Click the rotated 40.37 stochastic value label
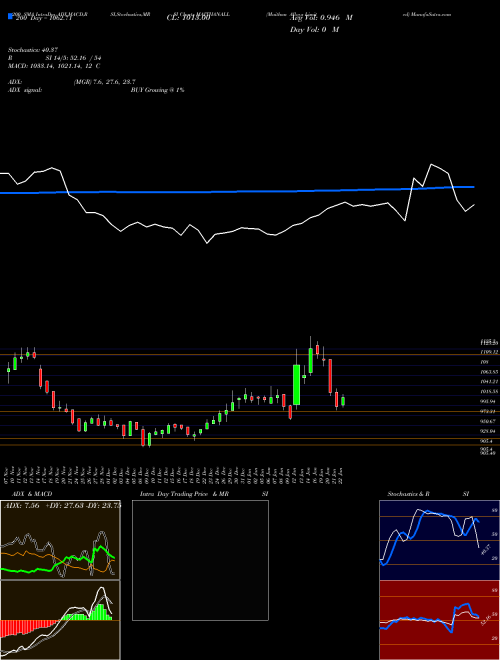The height and width of the screenshot is (660, 500). pos(486,550)
